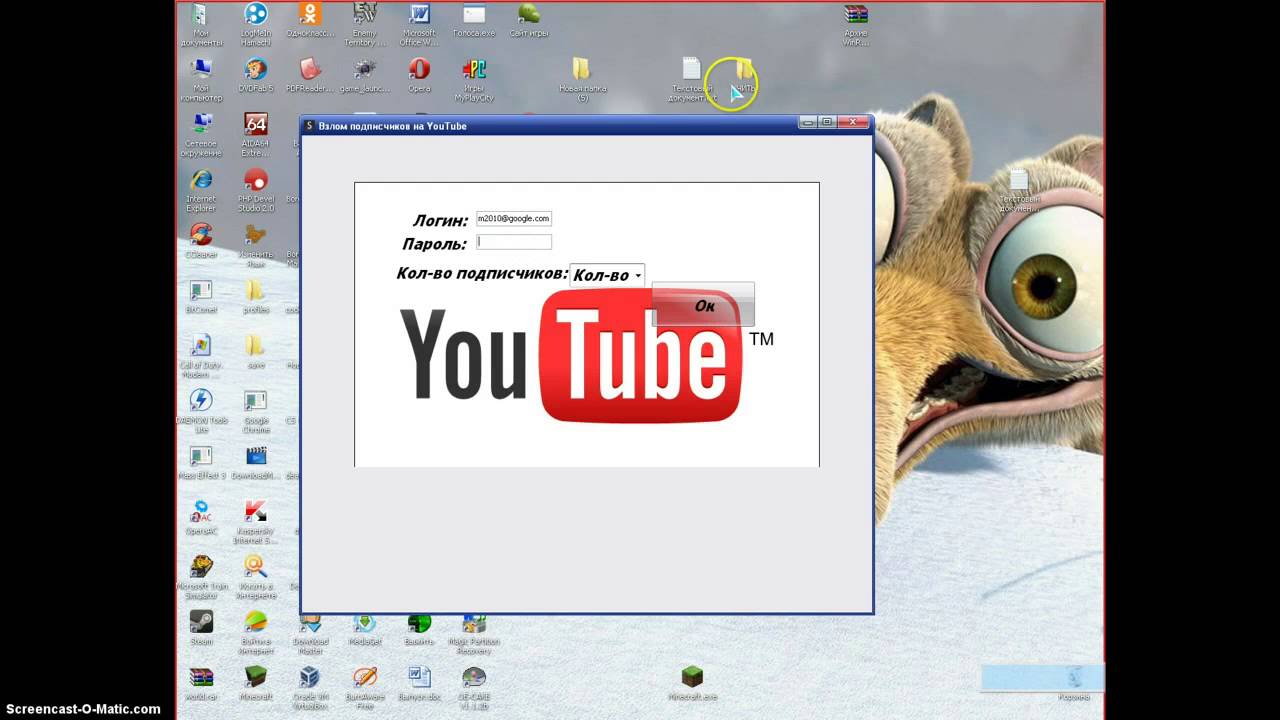This screenshot has height=720, width=1280.
Task: Select the Мои документы desktop icon
Action: point(201,25)
